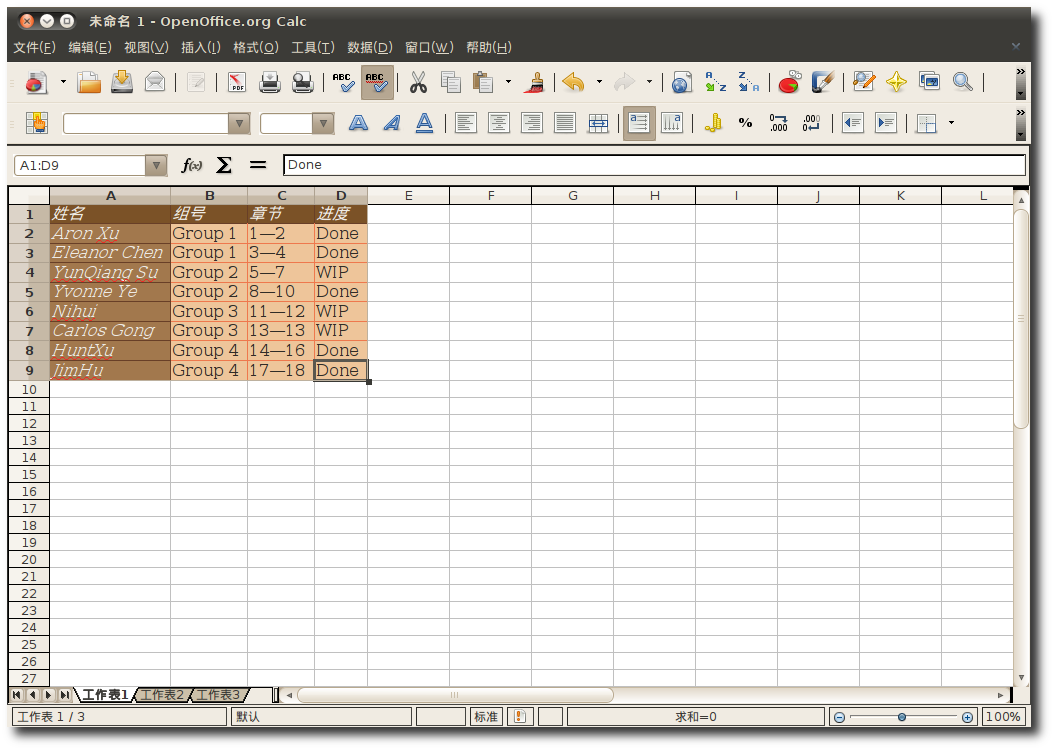Image resolution: width=1054 pixels, height=750 pixels.
Task: Click the zoom slider handle
Action: point(902,717)
